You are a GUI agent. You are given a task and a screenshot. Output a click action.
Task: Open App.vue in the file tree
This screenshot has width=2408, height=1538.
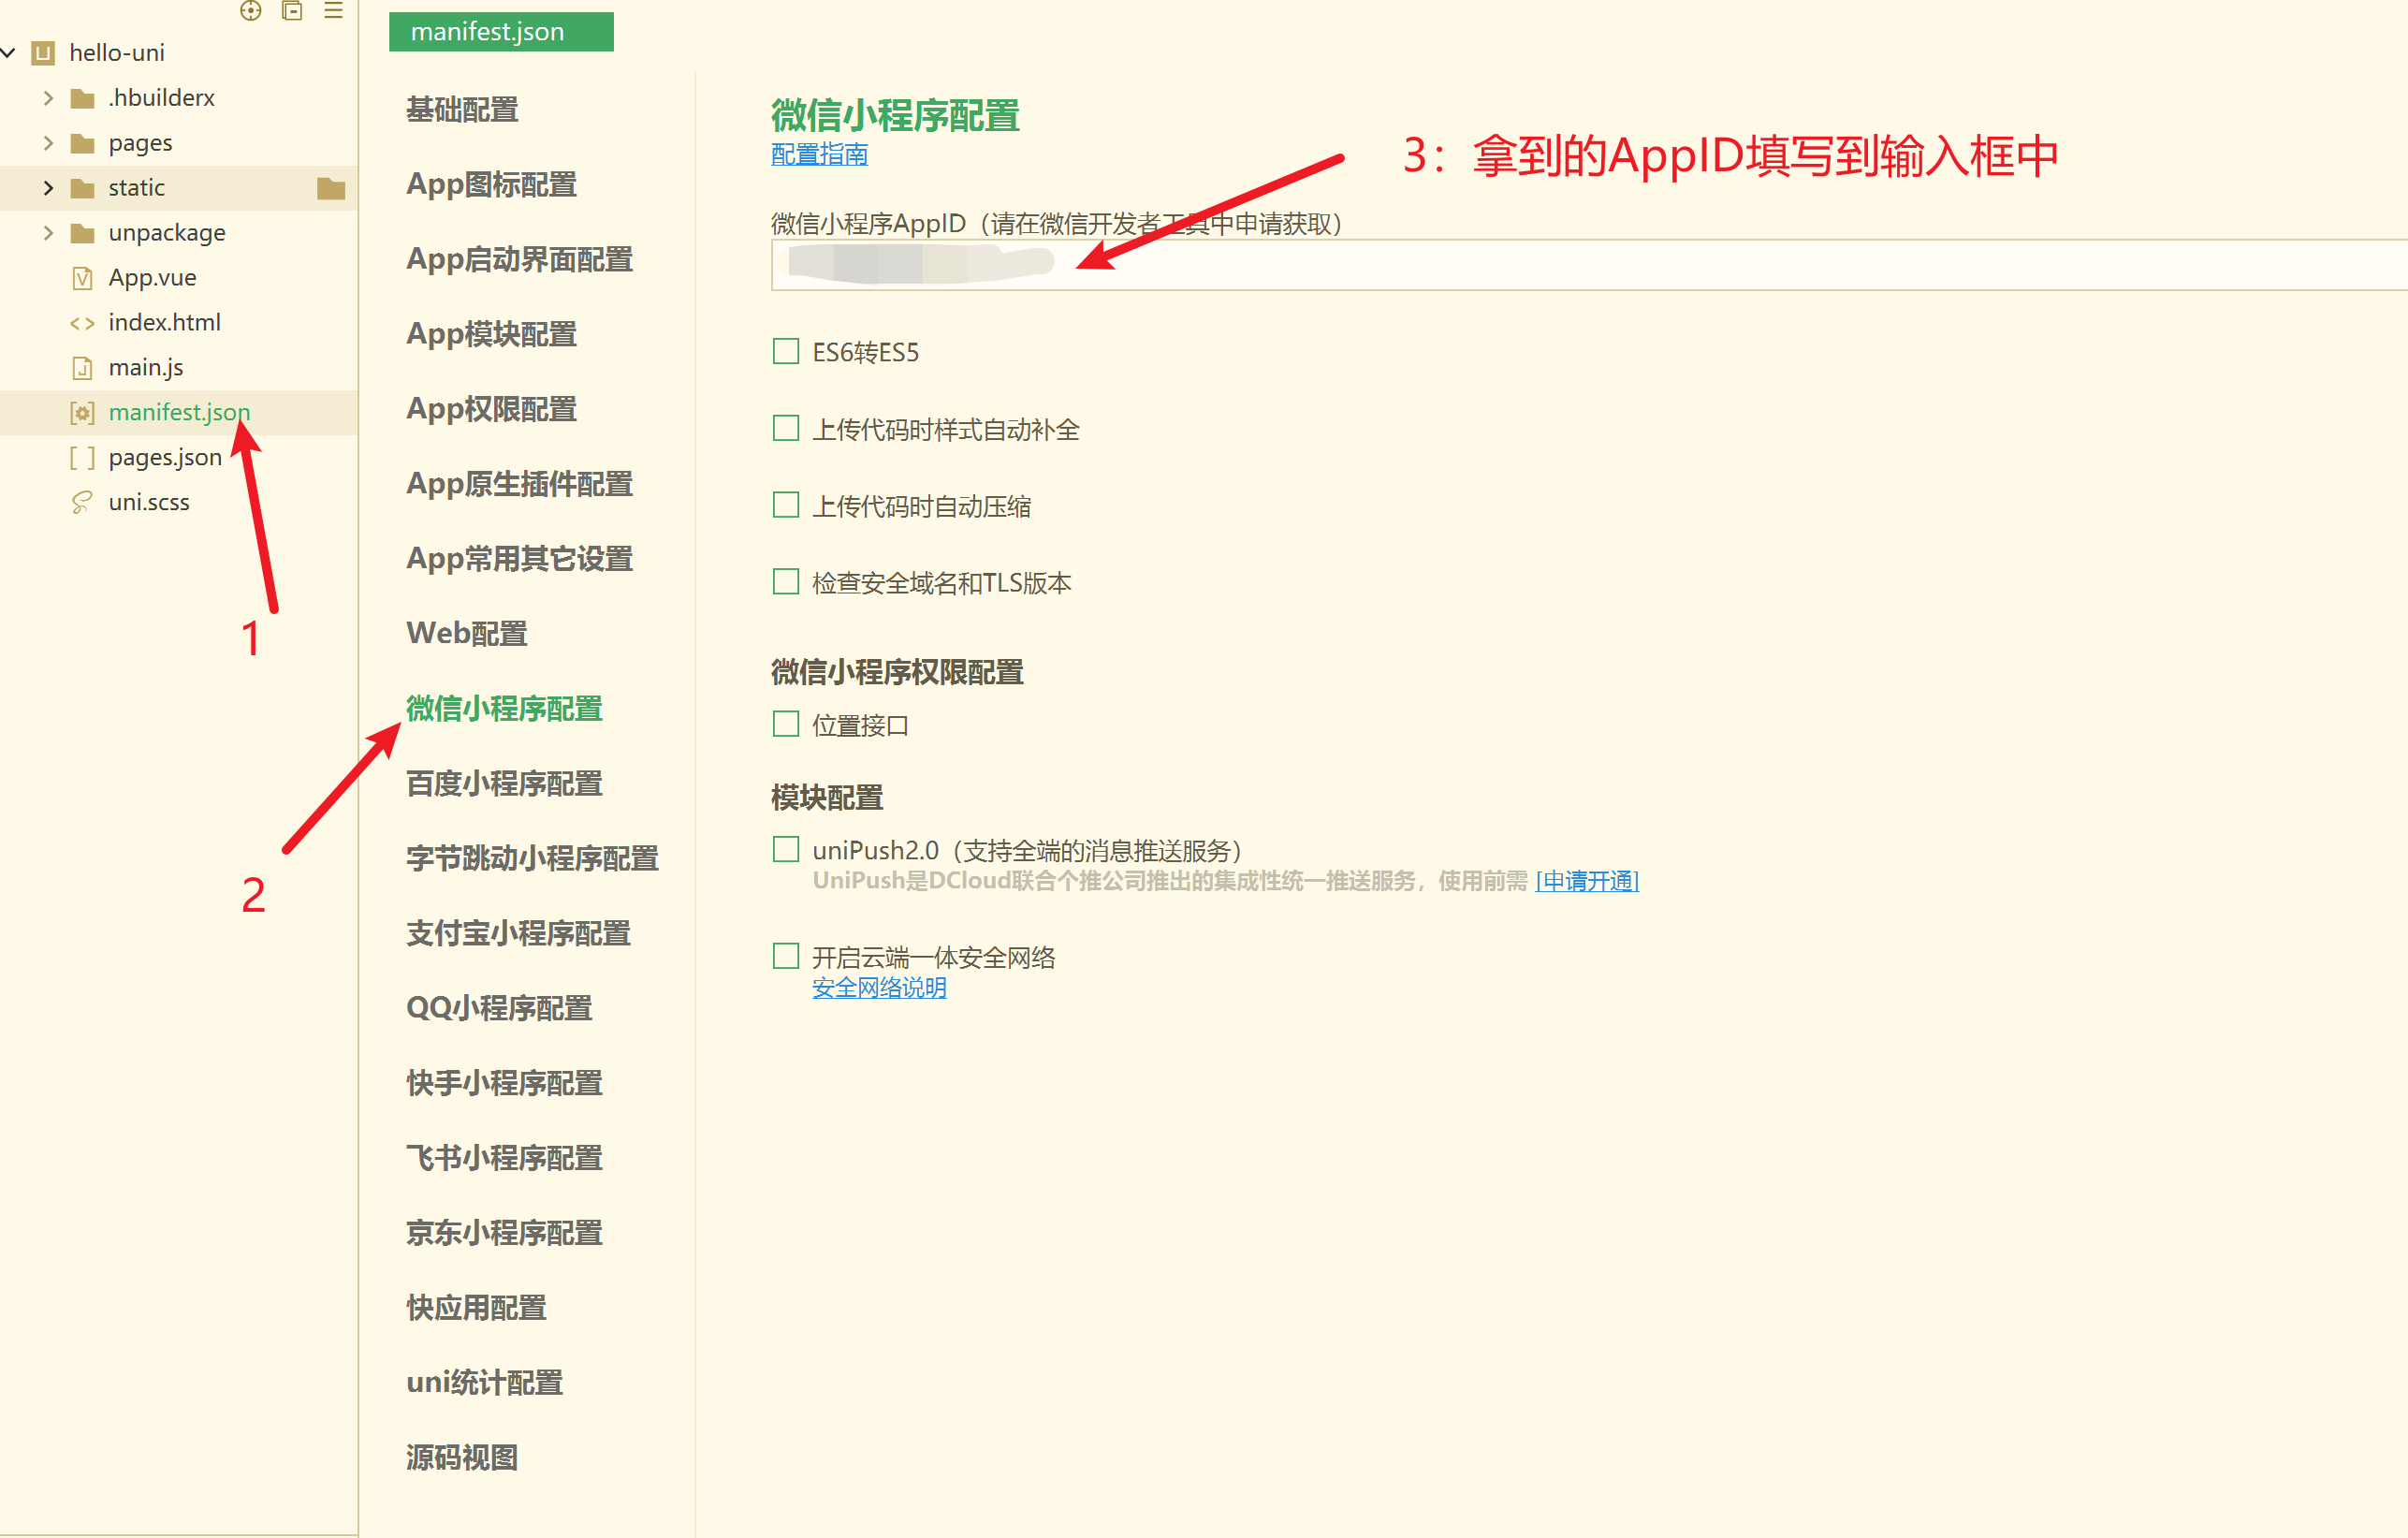(x=152, y=278)
